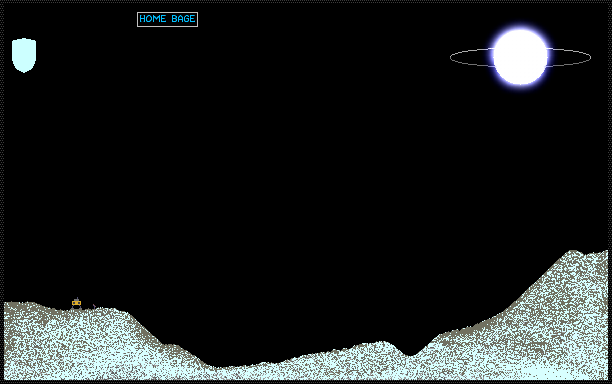This screenshot has height=384, width=612.
Task: Click the HOME BASE label box
Action: pos(167,20)
